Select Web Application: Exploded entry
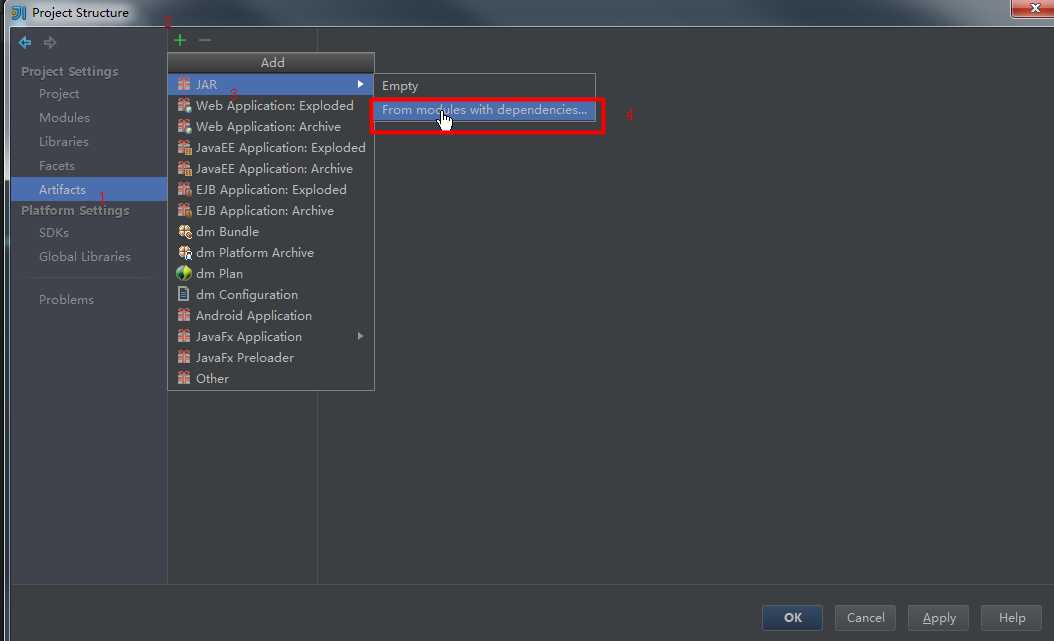Screen dimensions: 1054x641 pos(270,105)
